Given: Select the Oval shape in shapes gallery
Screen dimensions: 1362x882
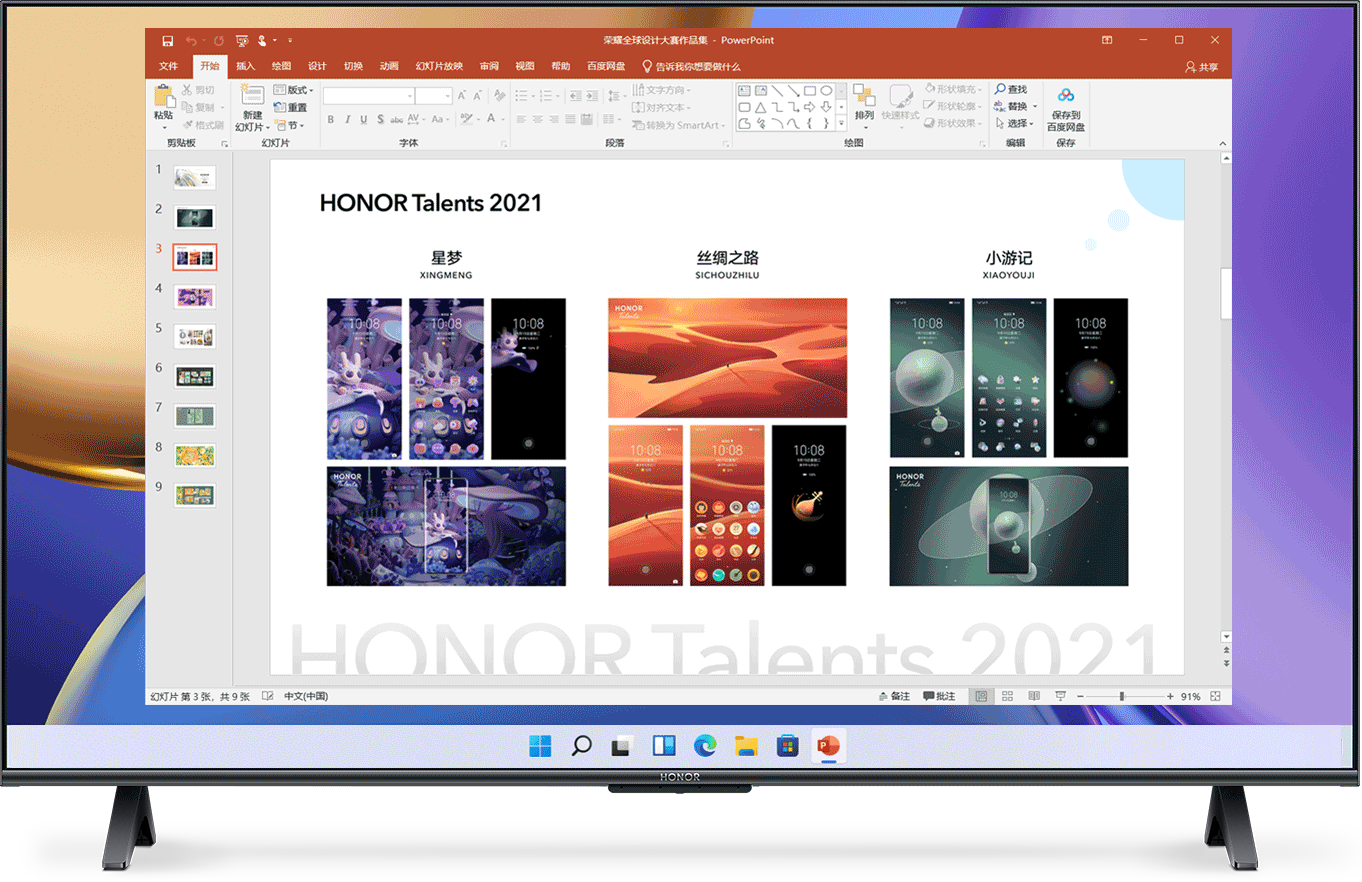Looking at the screenshot, I should tap(826, 90).
